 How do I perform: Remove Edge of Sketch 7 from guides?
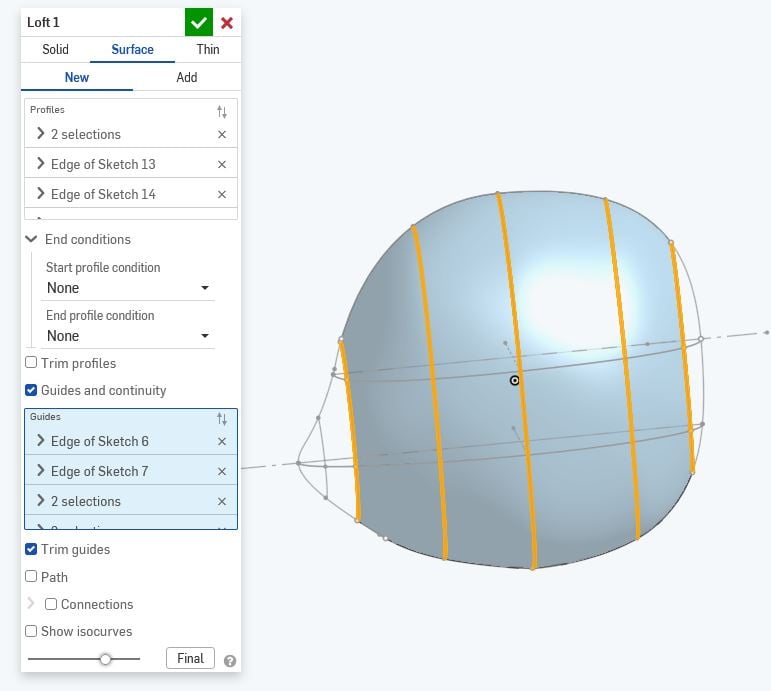click(222, 472)
